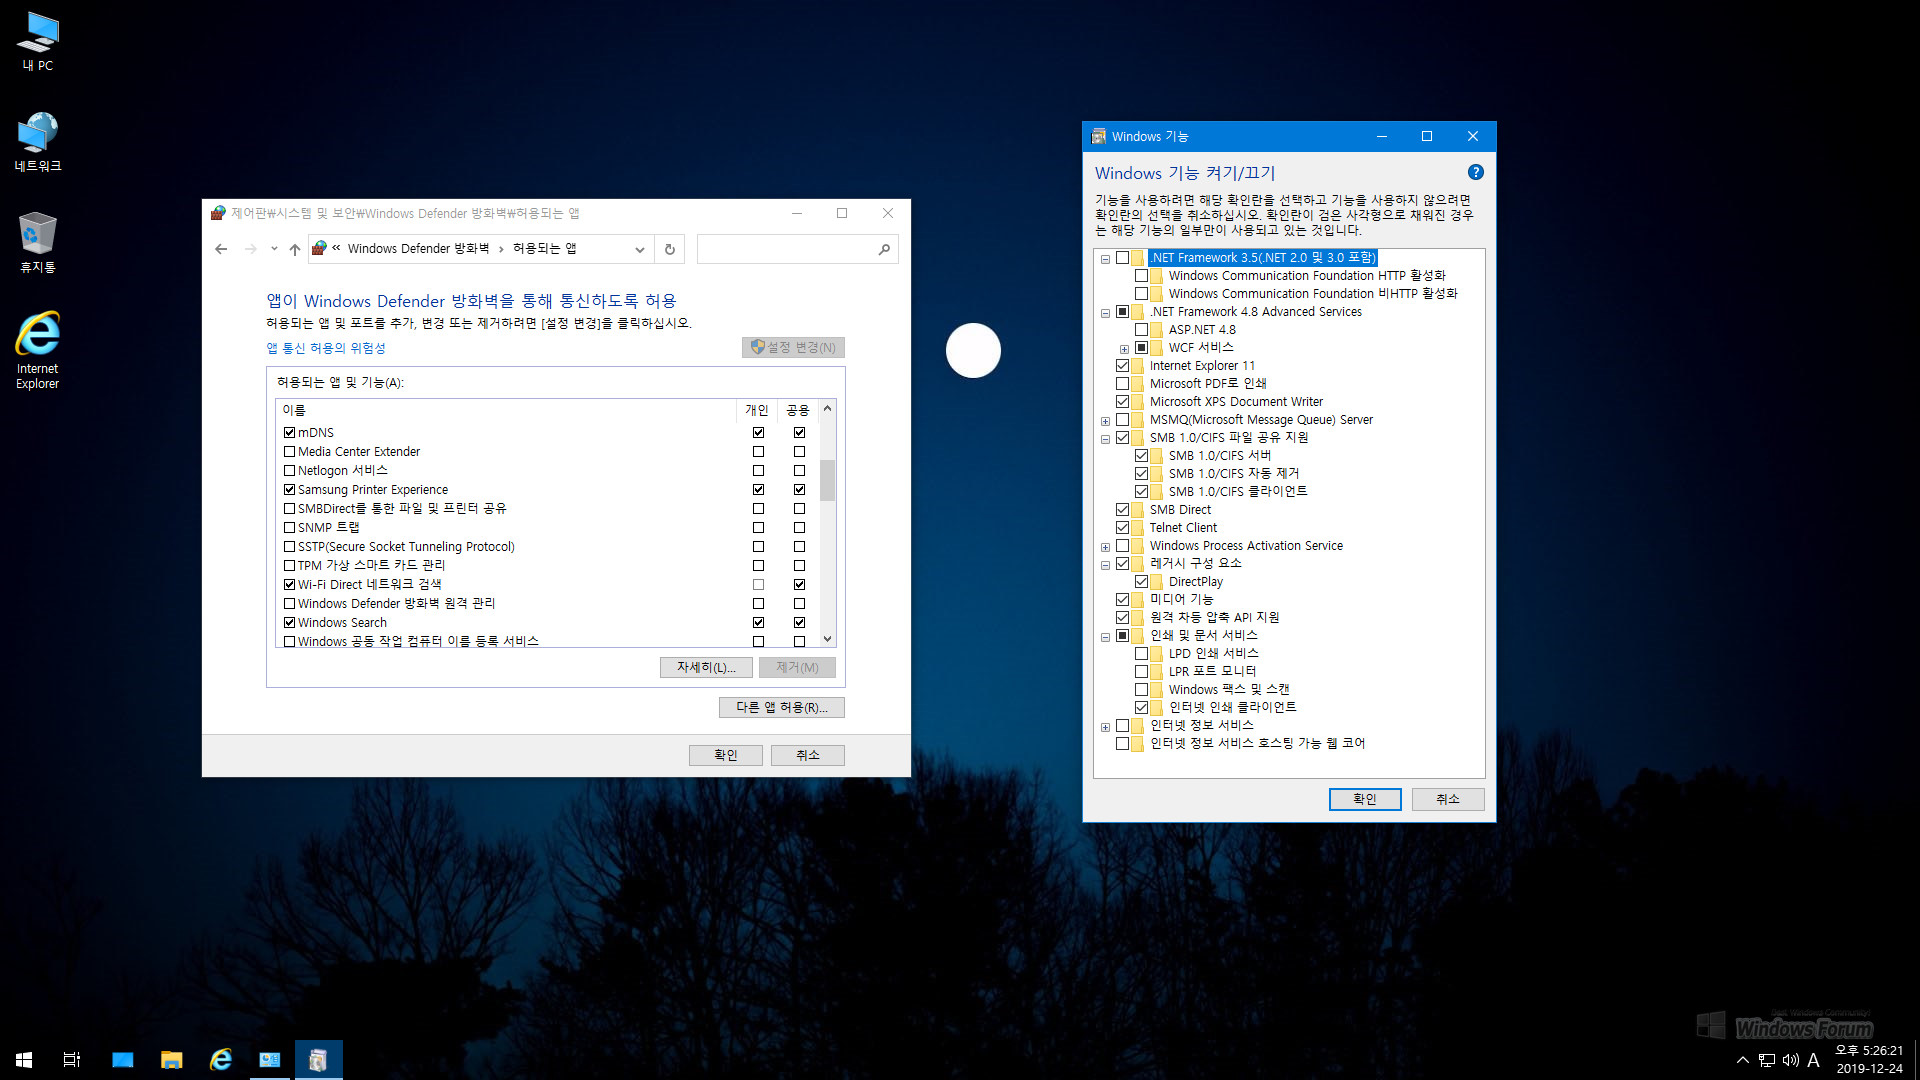
Task: Click the 허용되는 앱 breadcrumb
Action: (x=544, y=249)
